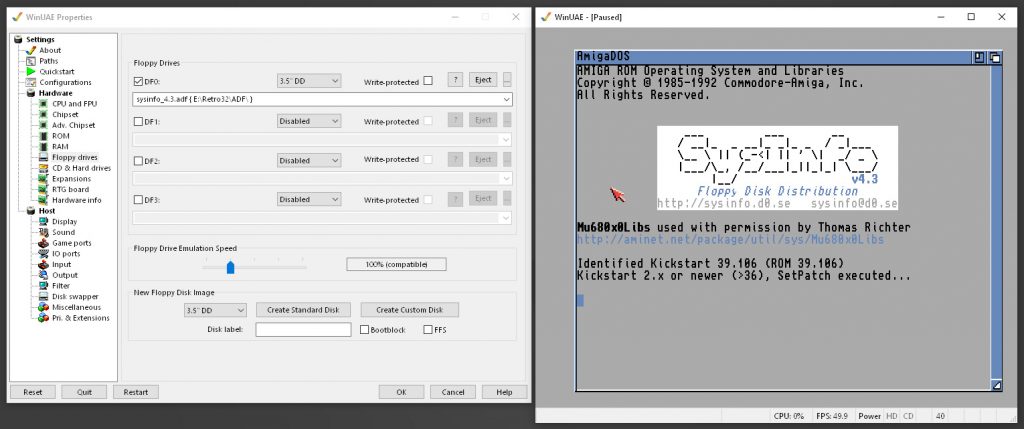Open Disk swapper icon

(43, 296)
